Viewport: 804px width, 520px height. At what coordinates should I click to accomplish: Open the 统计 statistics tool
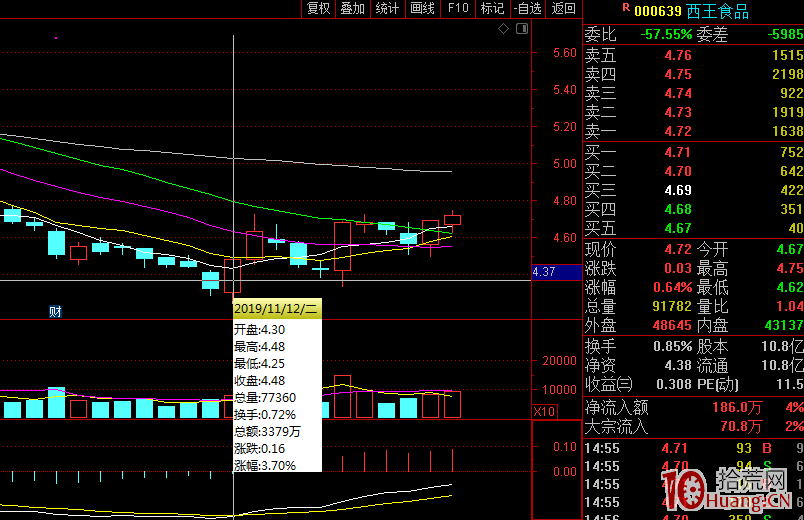coord(388,8)
